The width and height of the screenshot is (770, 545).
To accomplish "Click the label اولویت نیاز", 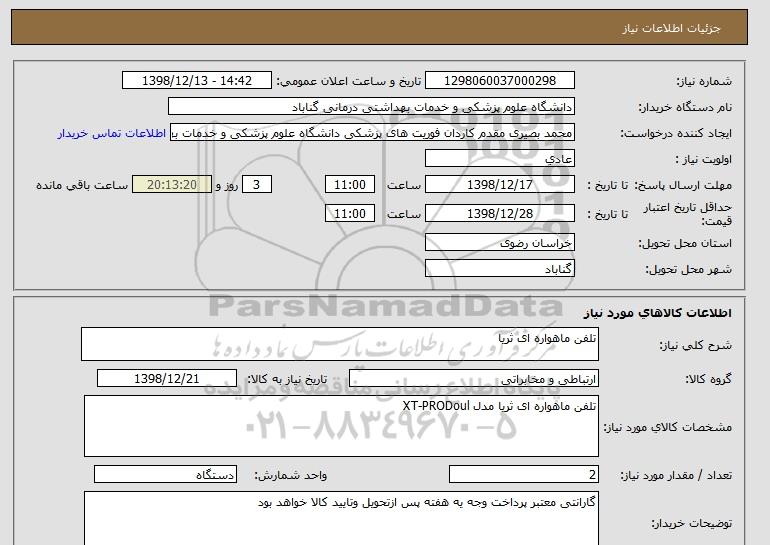I will [703, 159].
